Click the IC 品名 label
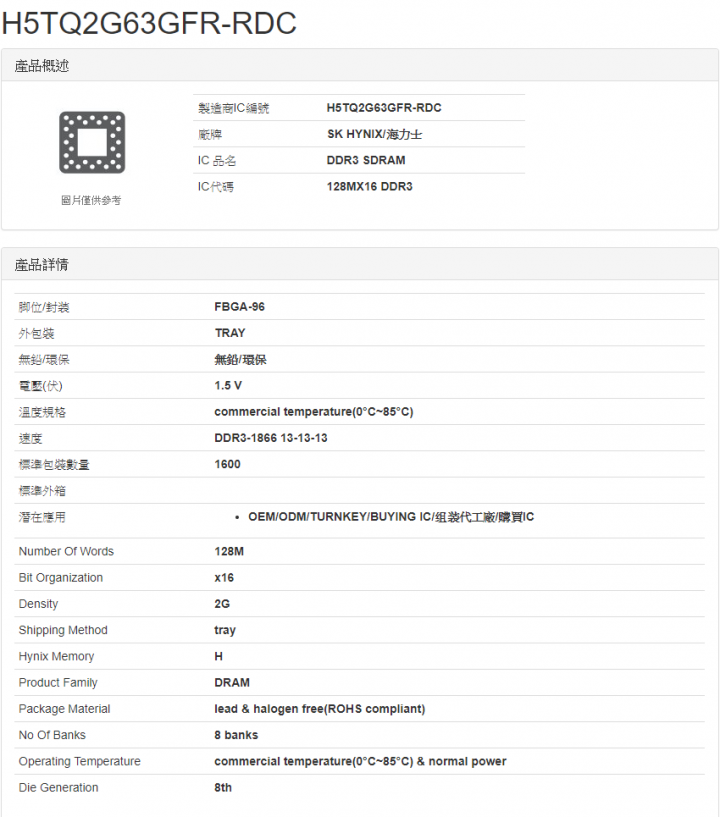This screenshot has width=720, height=817. 217,160
